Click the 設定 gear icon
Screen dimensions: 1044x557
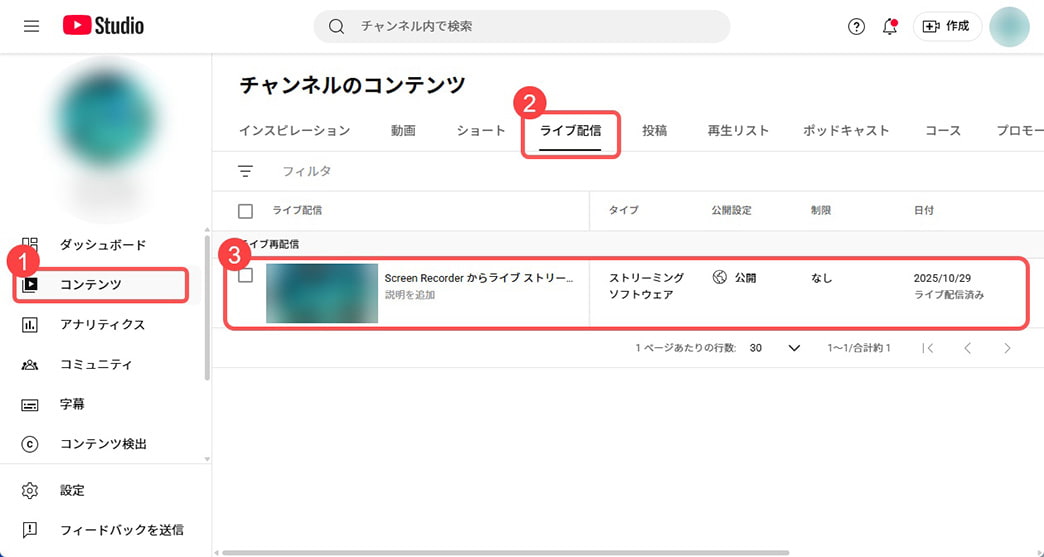click(30, 490)
